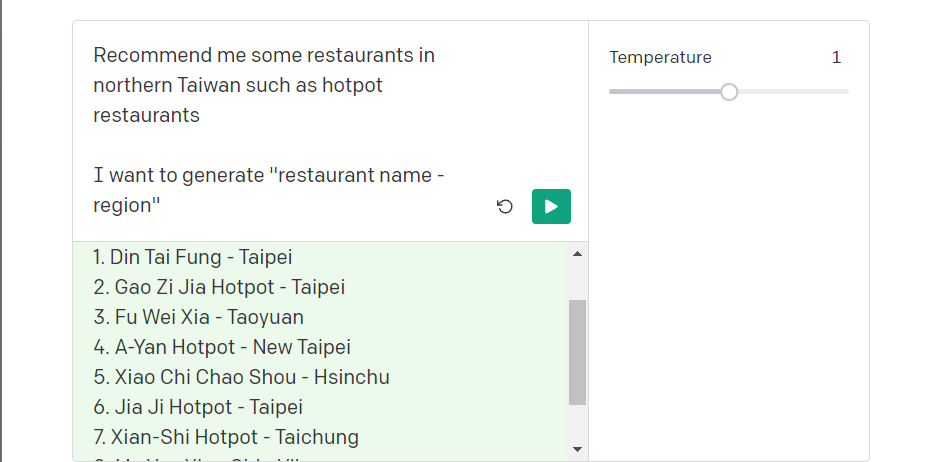Run the prompt with the green play button
Screen dimensions: 932x462
[551, 206]
